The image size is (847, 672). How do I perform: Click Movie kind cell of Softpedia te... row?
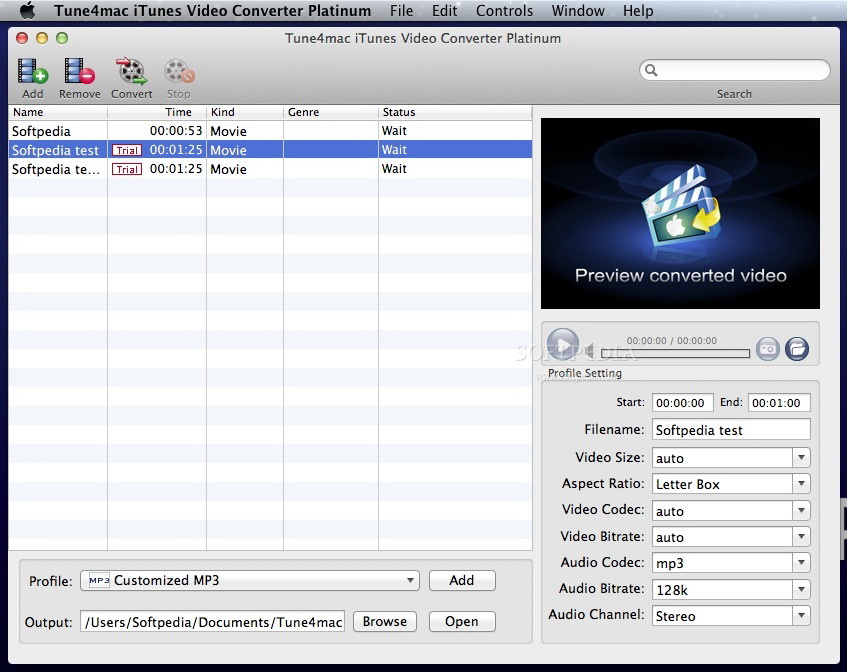click(228, 169)
